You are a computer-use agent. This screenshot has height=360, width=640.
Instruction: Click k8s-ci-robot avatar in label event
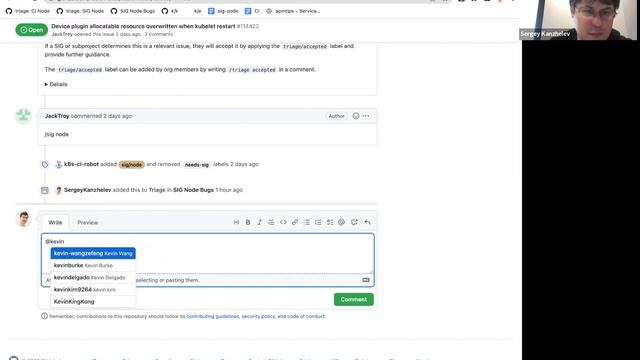point(58,164)
